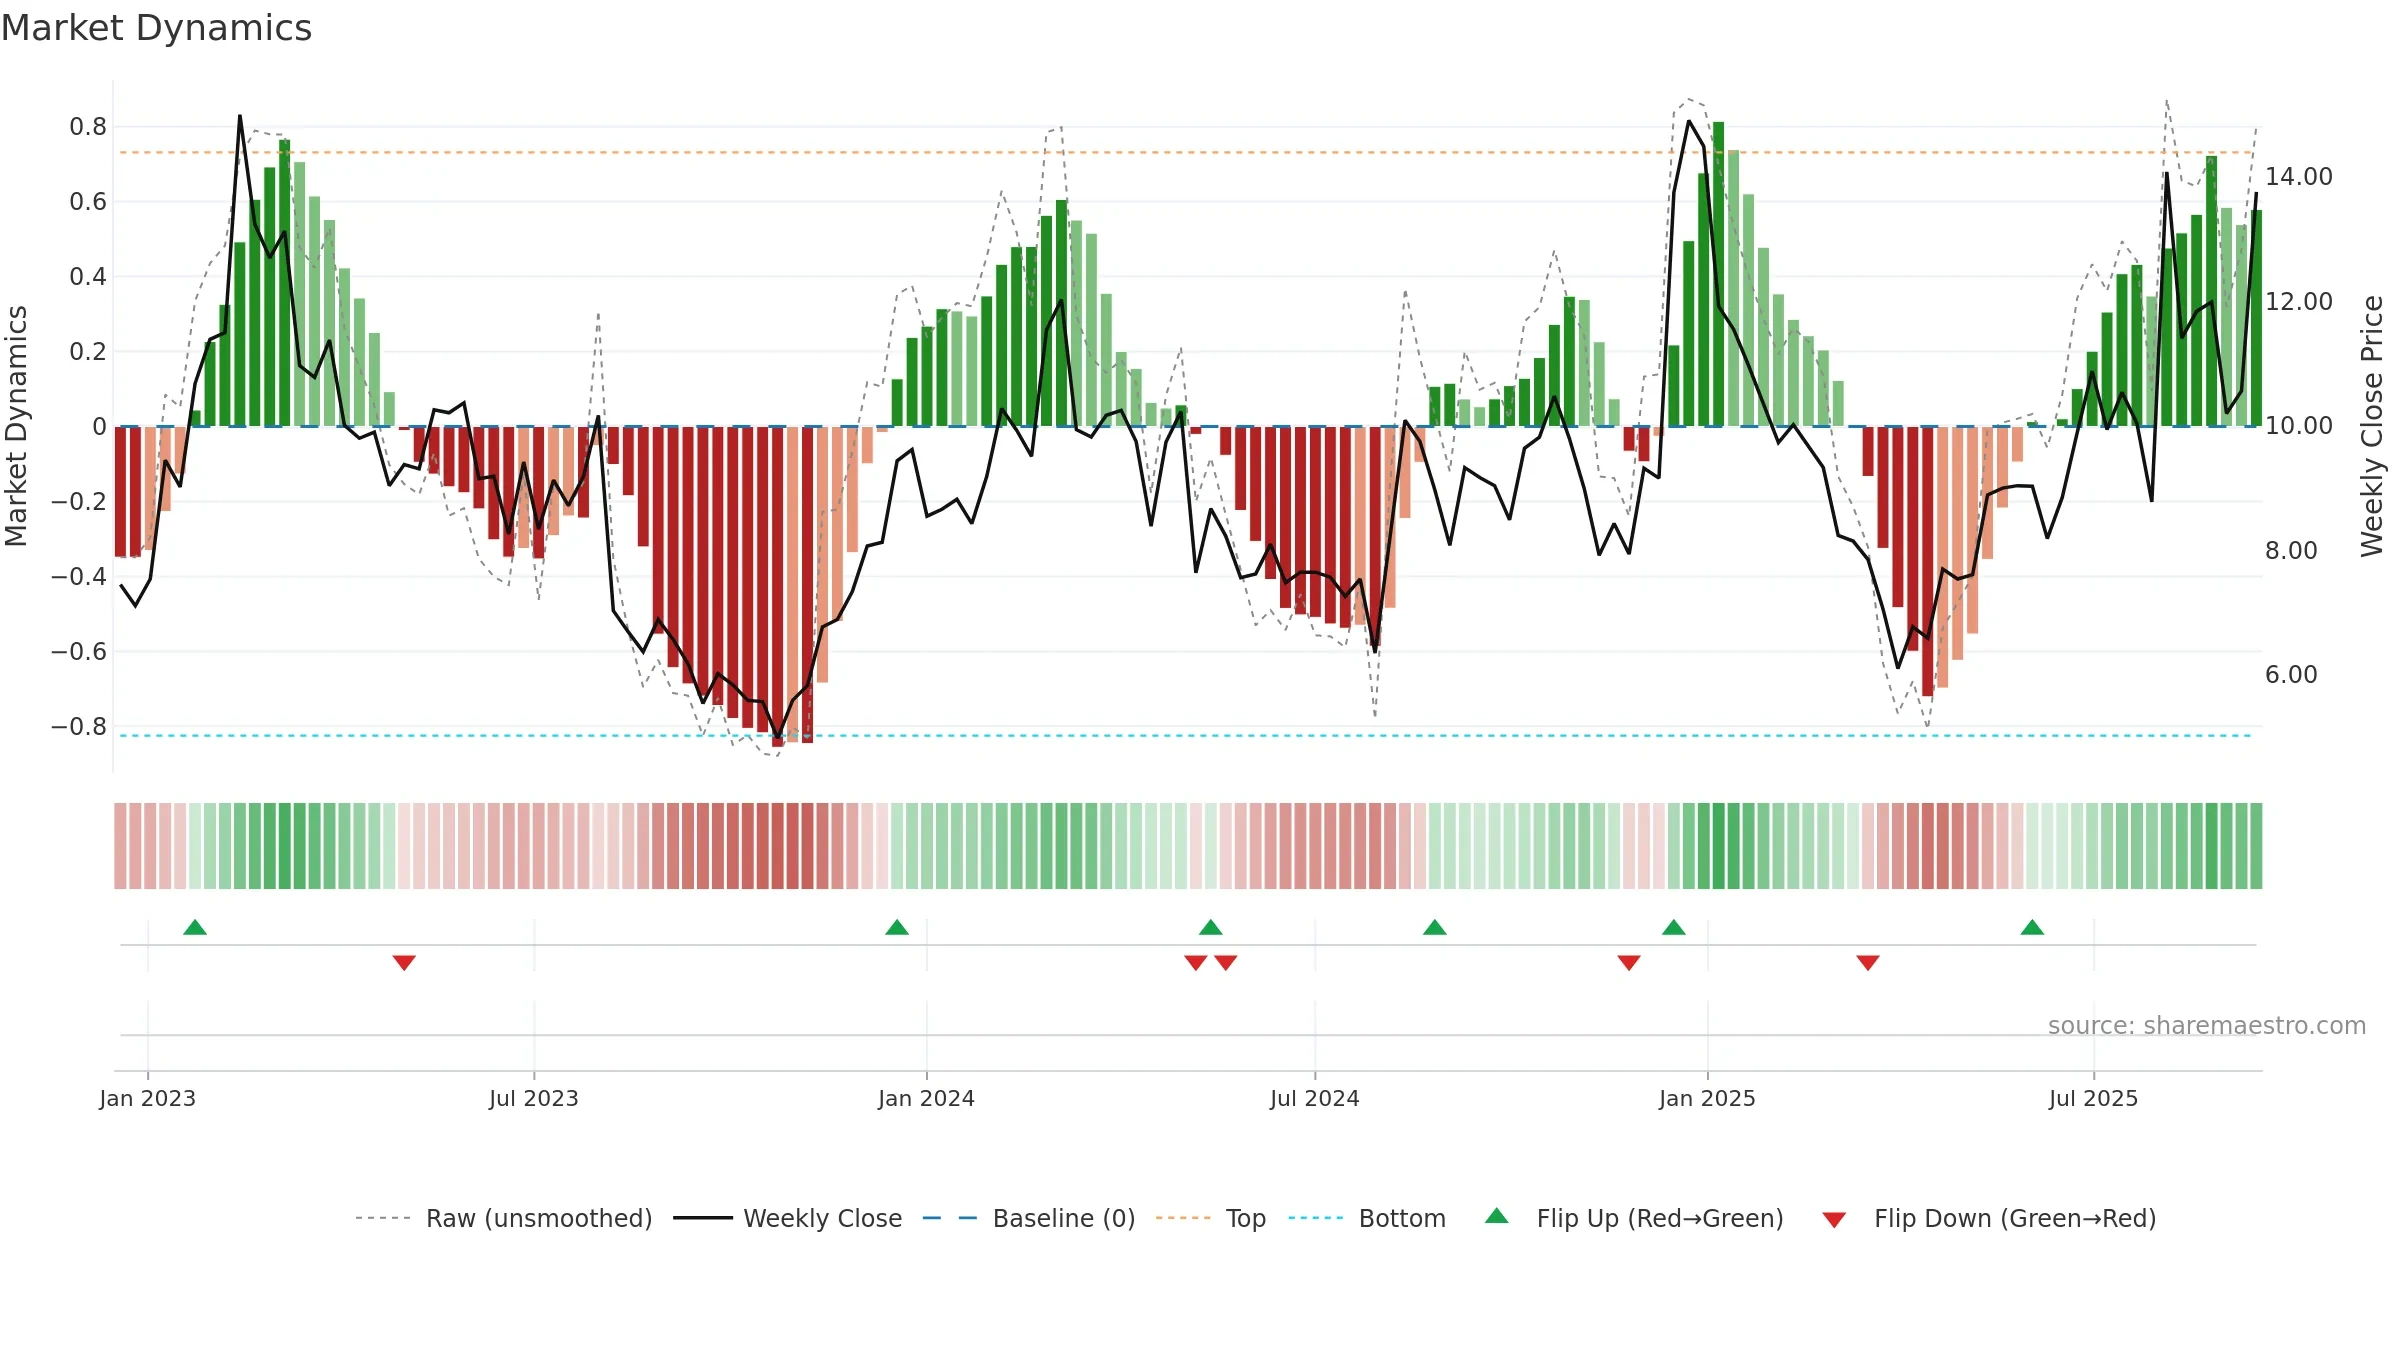Viewport: 2400px width, 1350px height.
Task: Toggle the Weekly Close legend entry
Action: tap(788, 1218)
